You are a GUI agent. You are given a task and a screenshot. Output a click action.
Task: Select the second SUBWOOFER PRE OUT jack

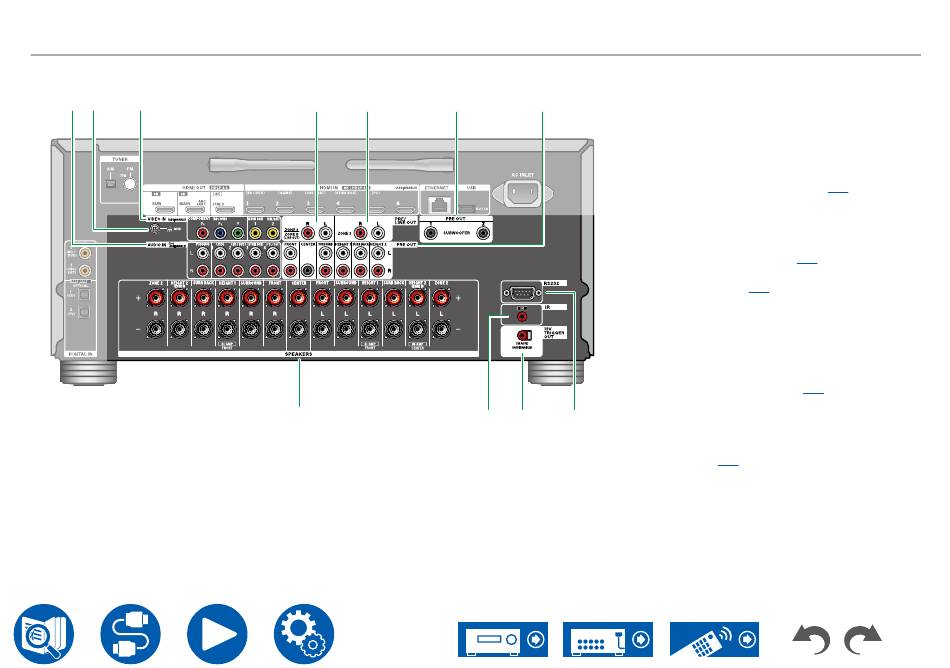point(483,232)
